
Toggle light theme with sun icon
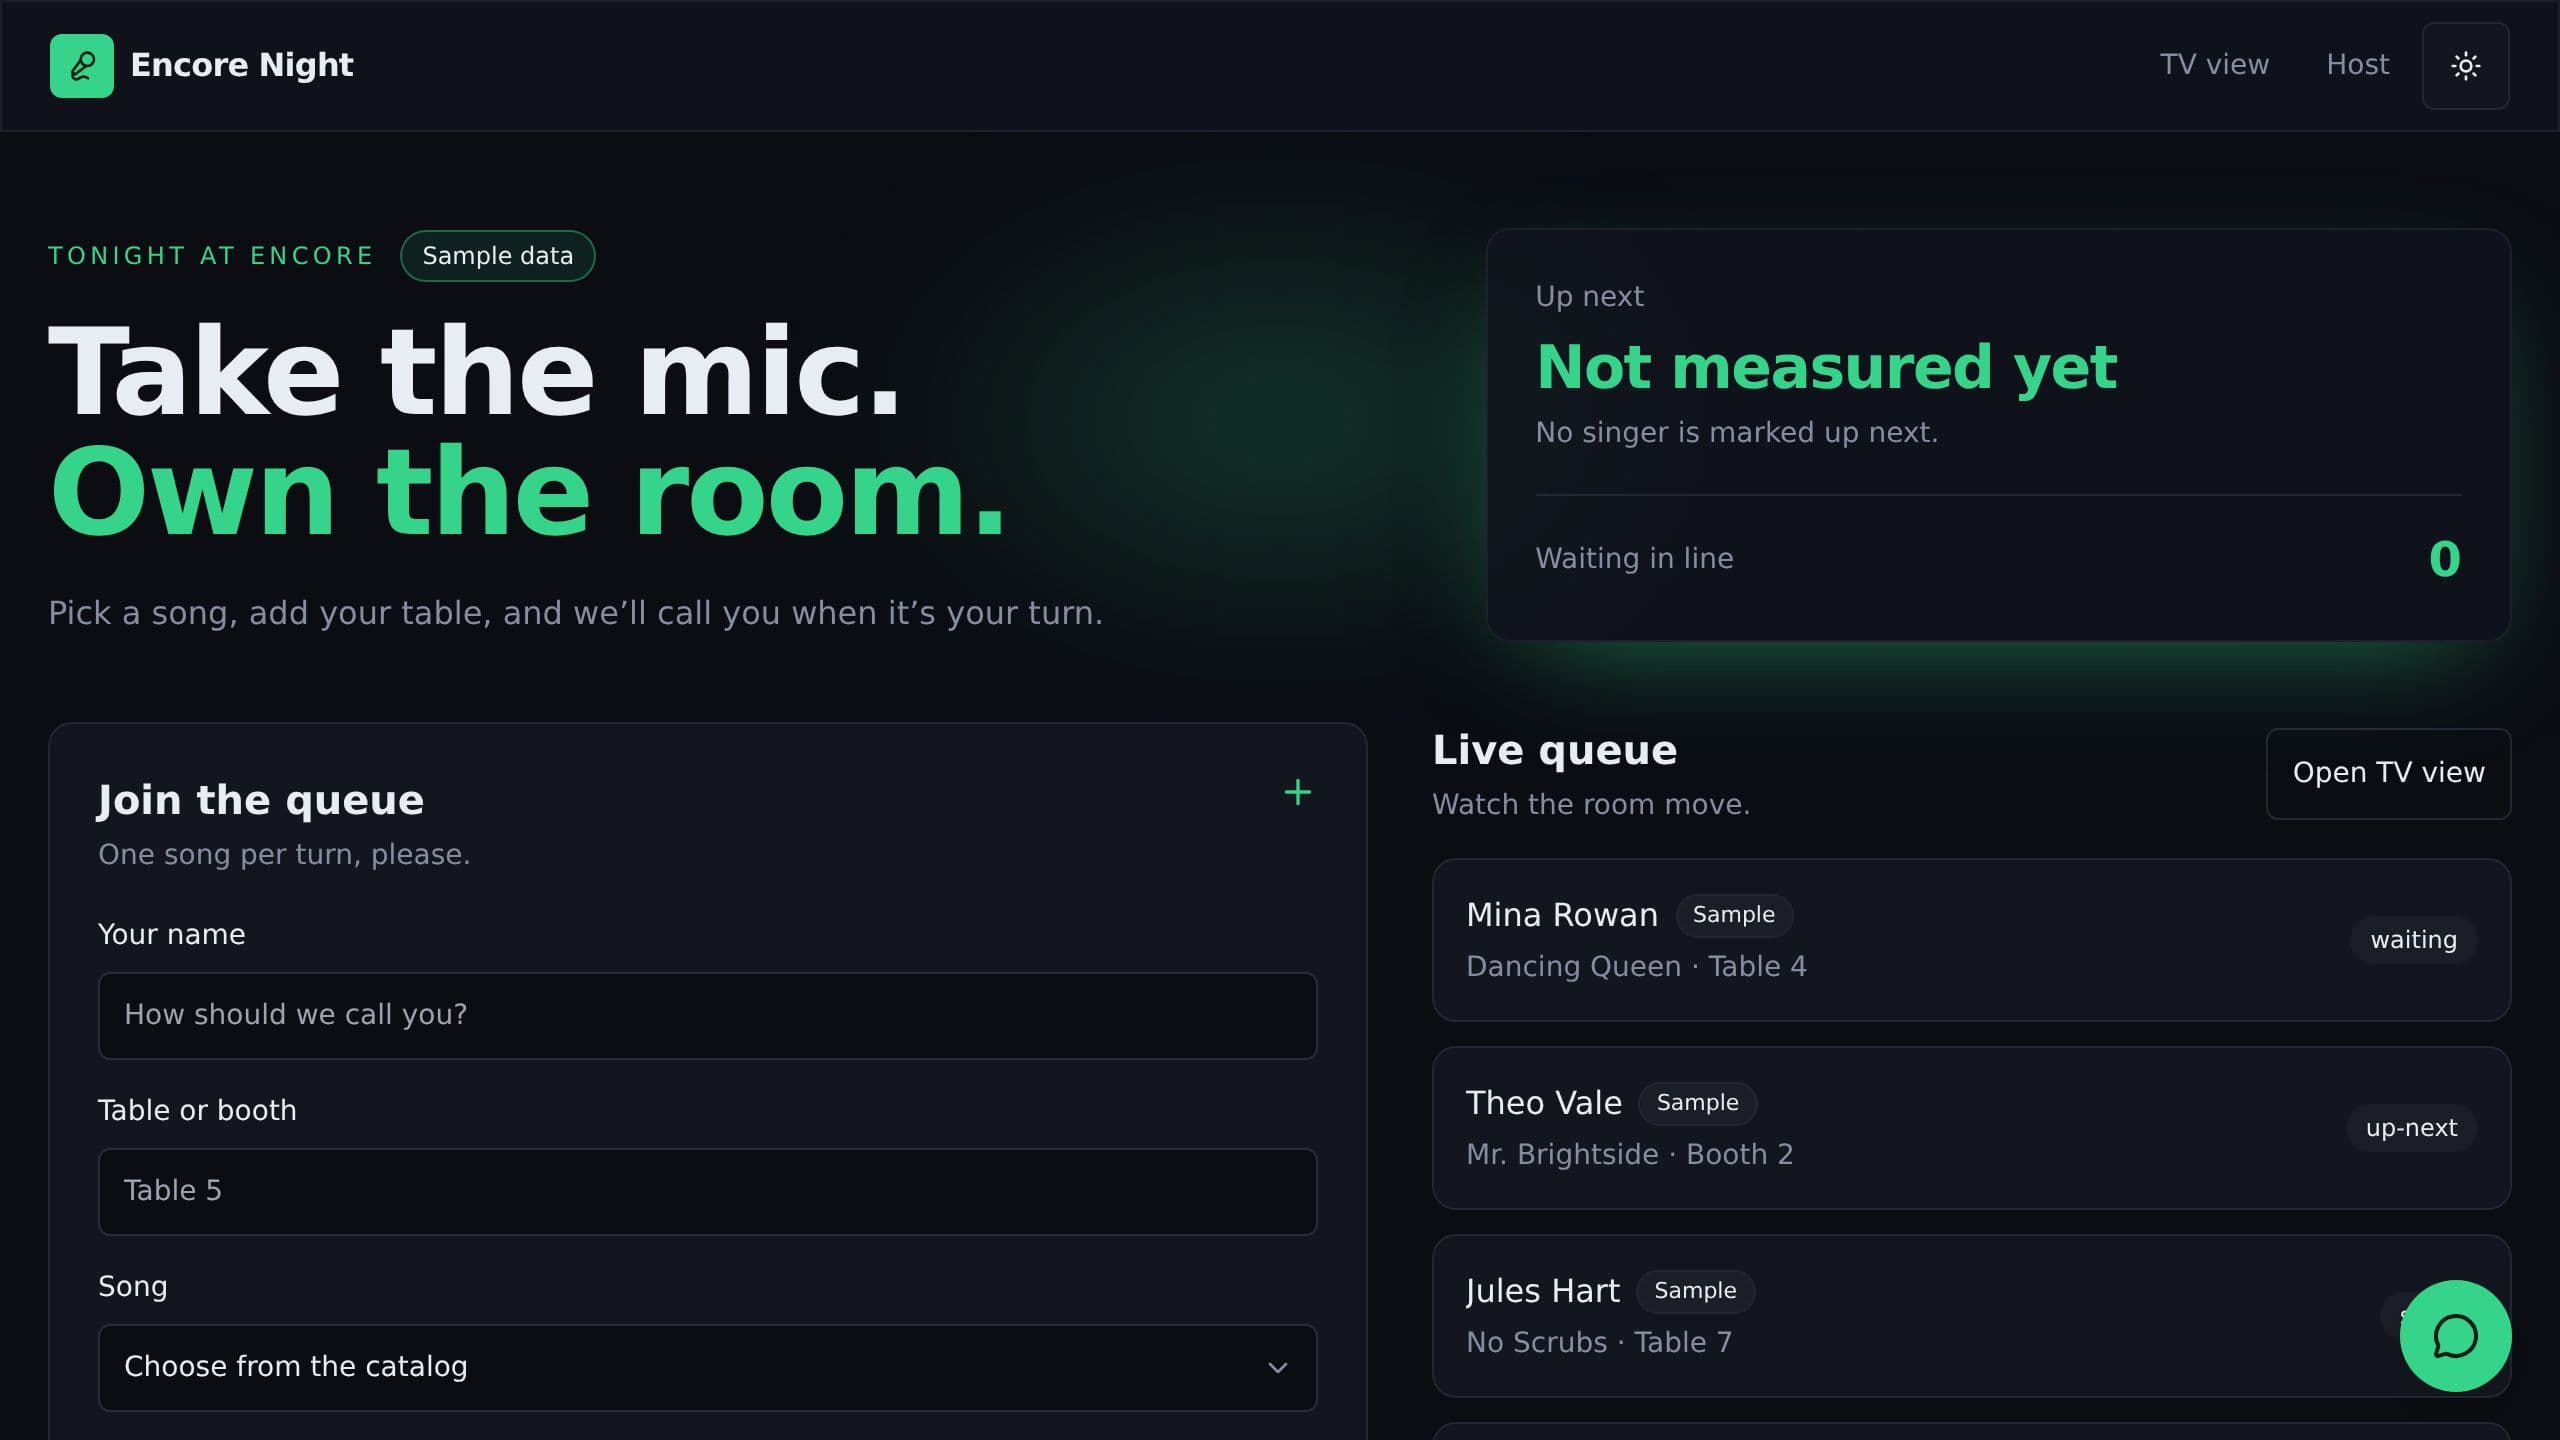(x=2465, y=65)
